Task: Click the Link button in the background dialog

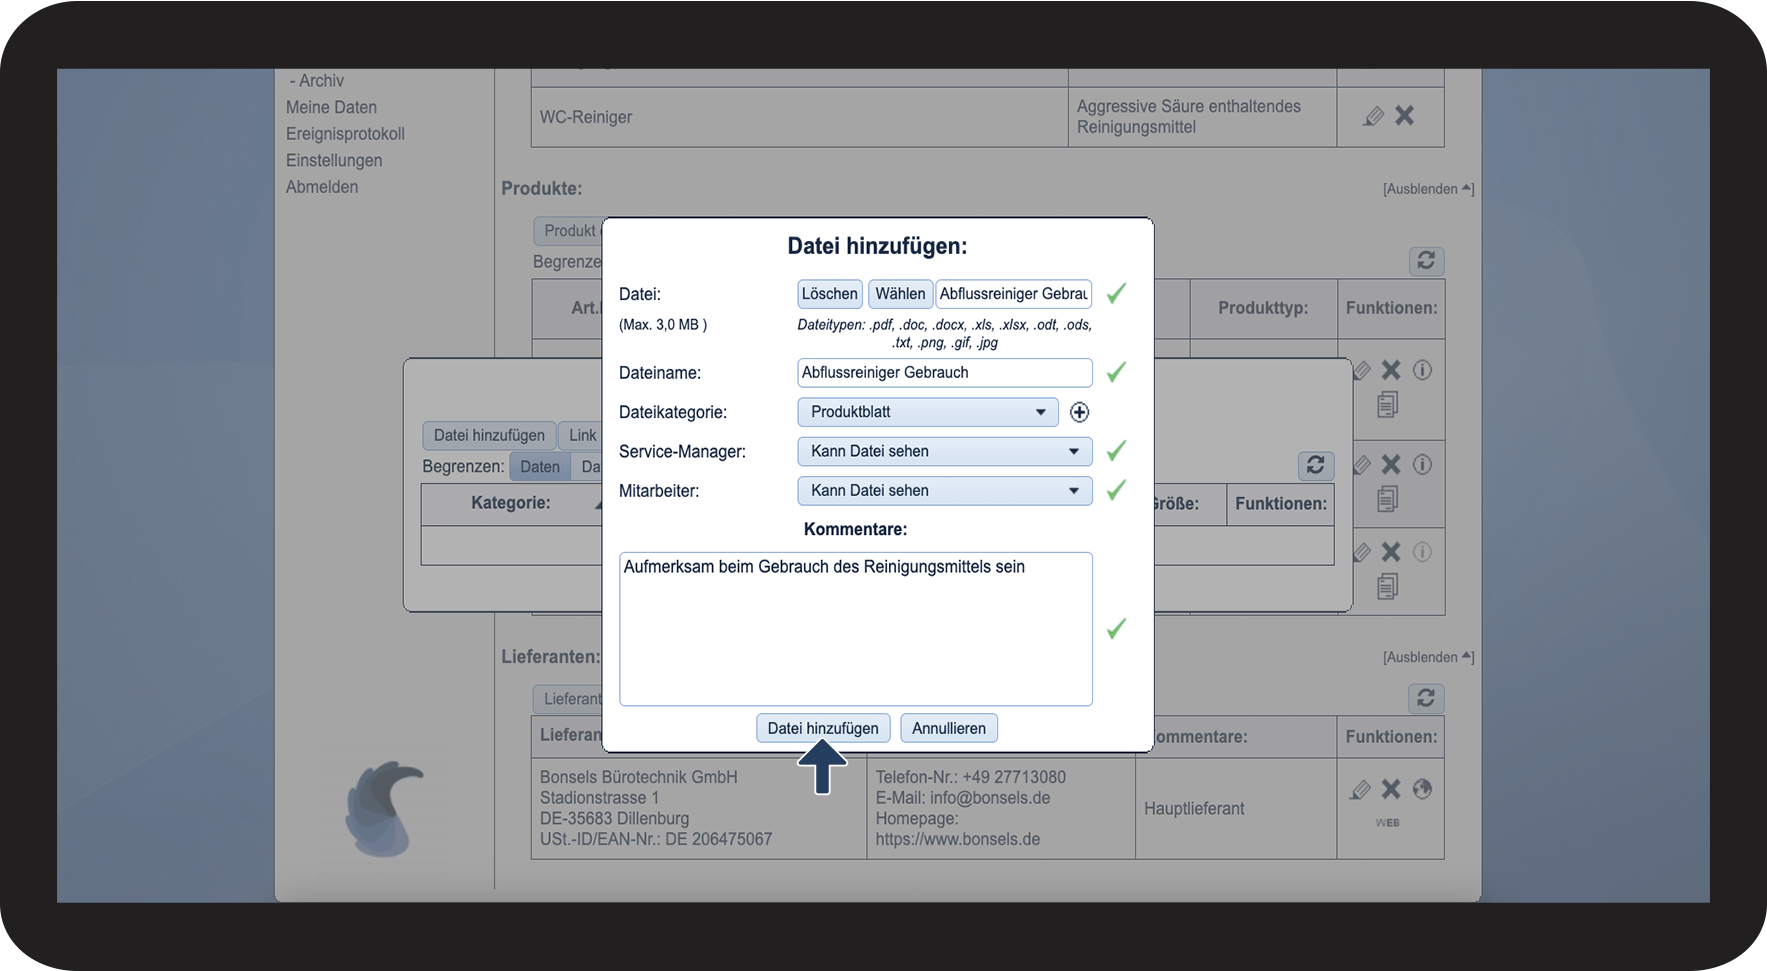Action: tap(581, 435)
